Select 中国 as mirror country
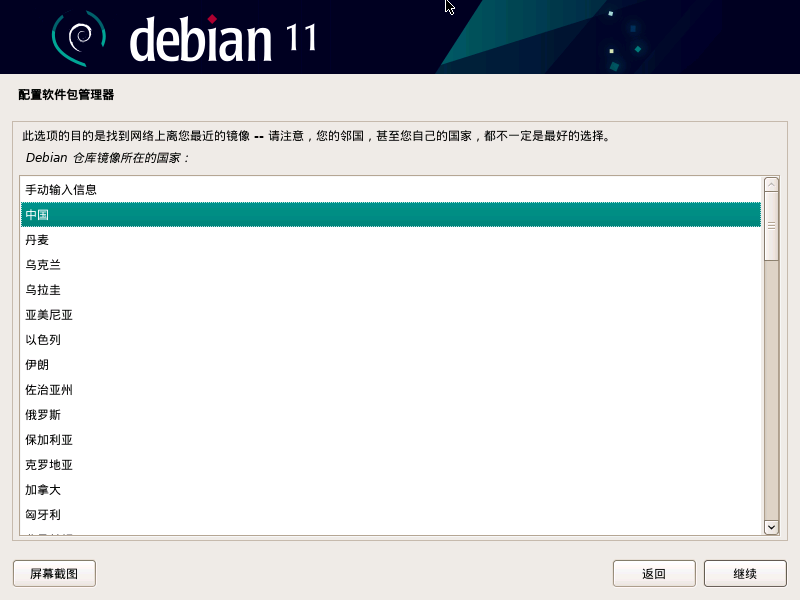The width and height of the screenshot is (800, 600). pos(38,215)
